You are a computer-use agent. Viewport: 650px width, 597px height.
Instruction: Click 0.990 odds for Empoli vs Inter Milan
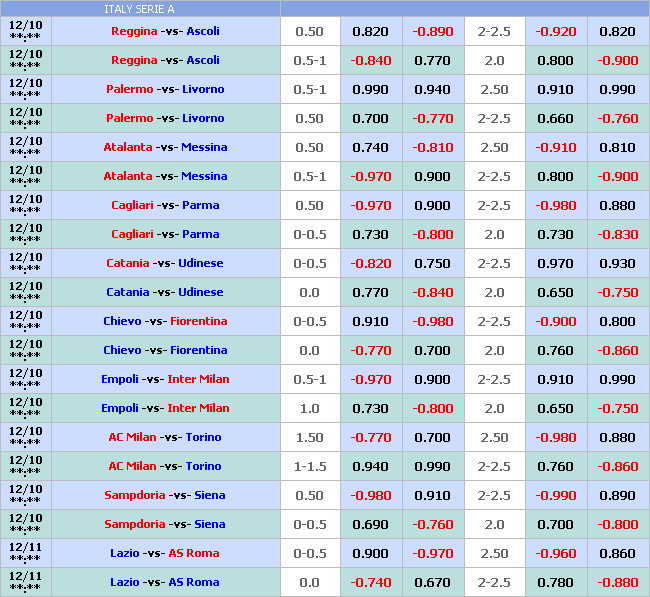617,379
